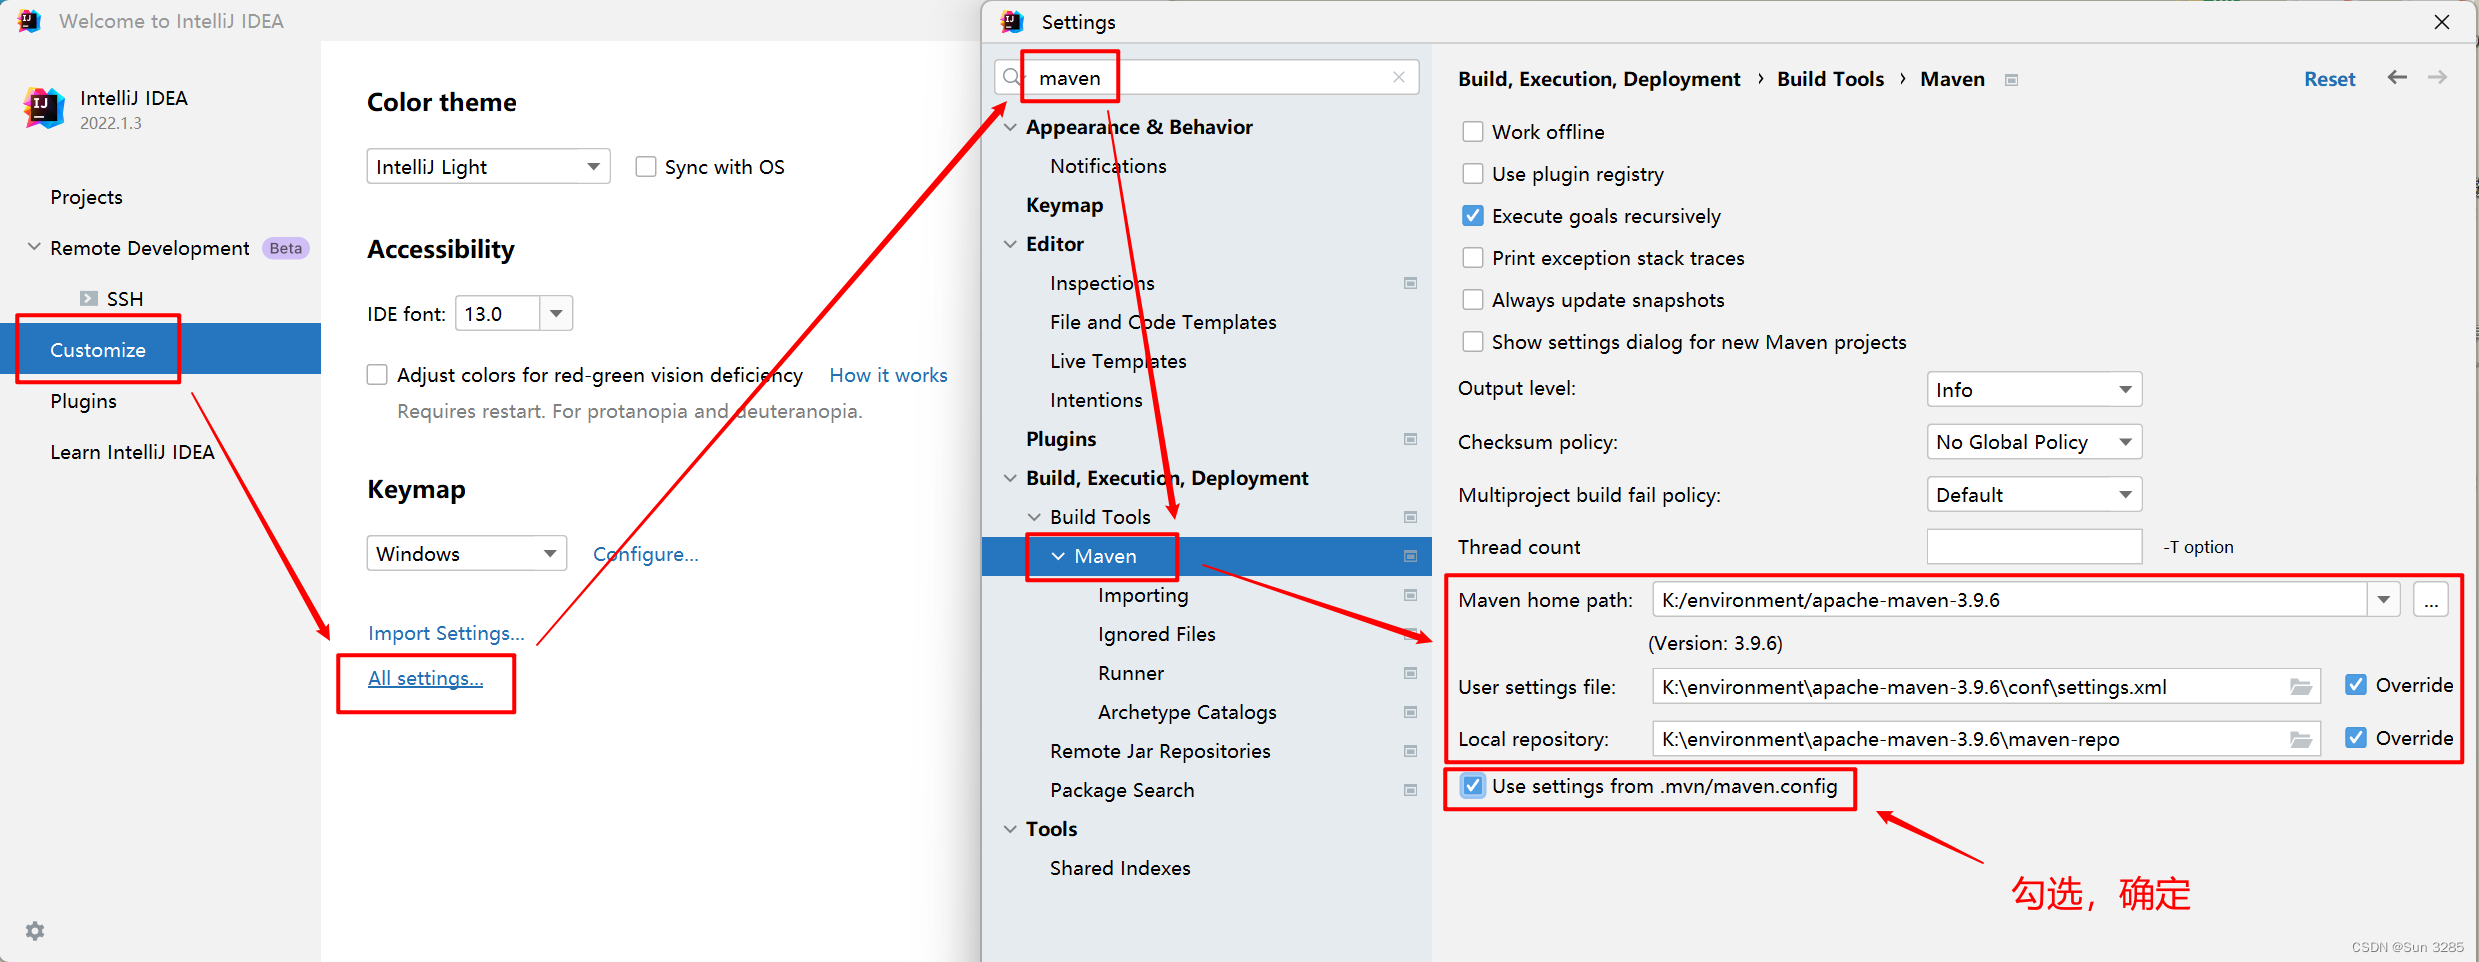The width and height of the screenshot is (2479, 962).
Task: Click the SSH terminal icon
Action: [x=89, y=298]
